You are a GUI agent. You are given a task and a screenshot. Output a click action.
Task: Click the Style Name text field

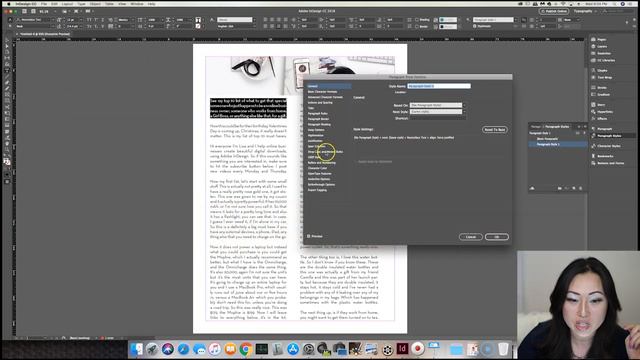pyautogui.click(x=439, y=86)
